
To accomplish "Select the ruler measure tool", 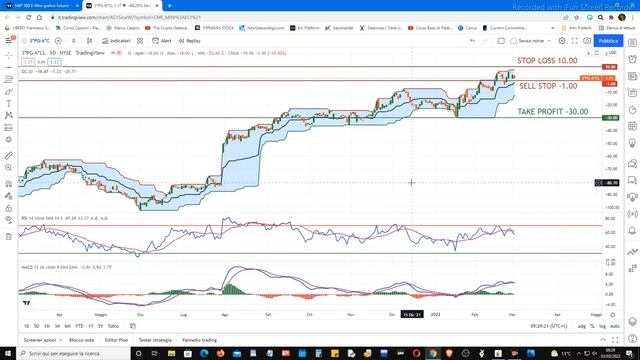I will click(9, 156).
